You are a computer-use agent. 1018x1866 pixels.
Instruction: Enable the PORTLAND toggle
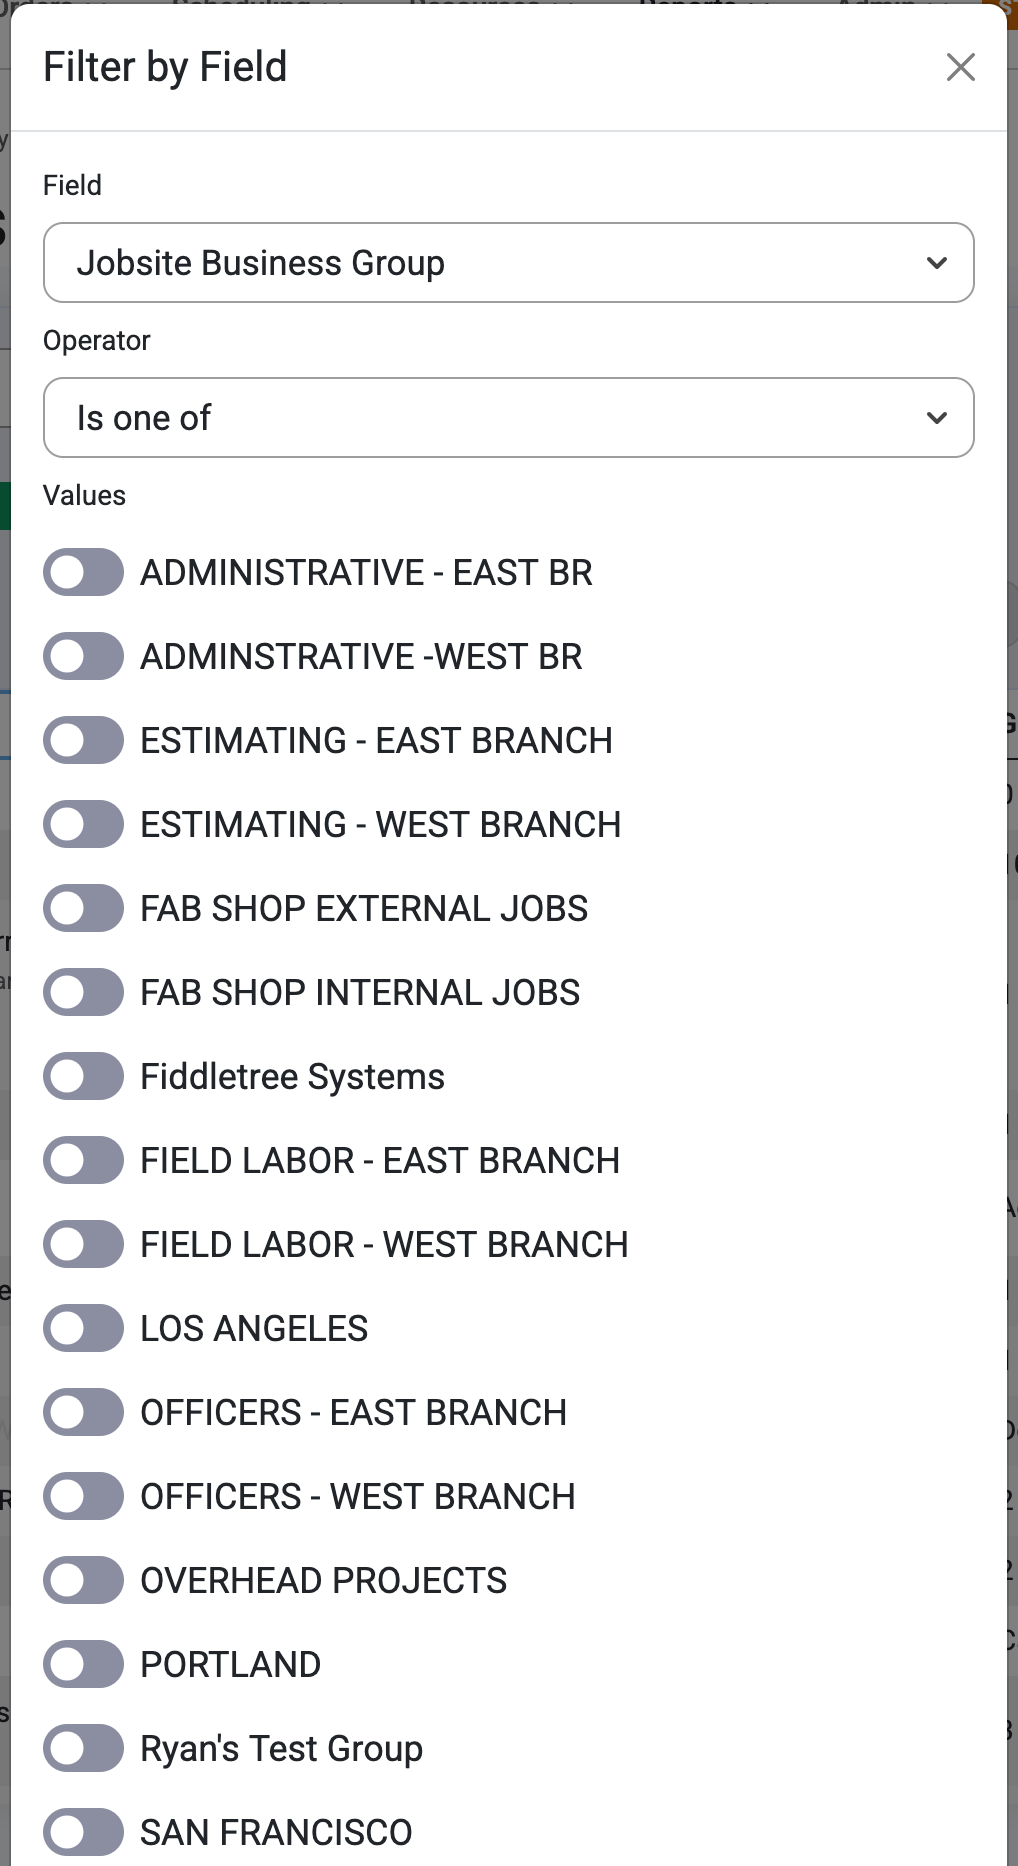[x=83, y=1664]
